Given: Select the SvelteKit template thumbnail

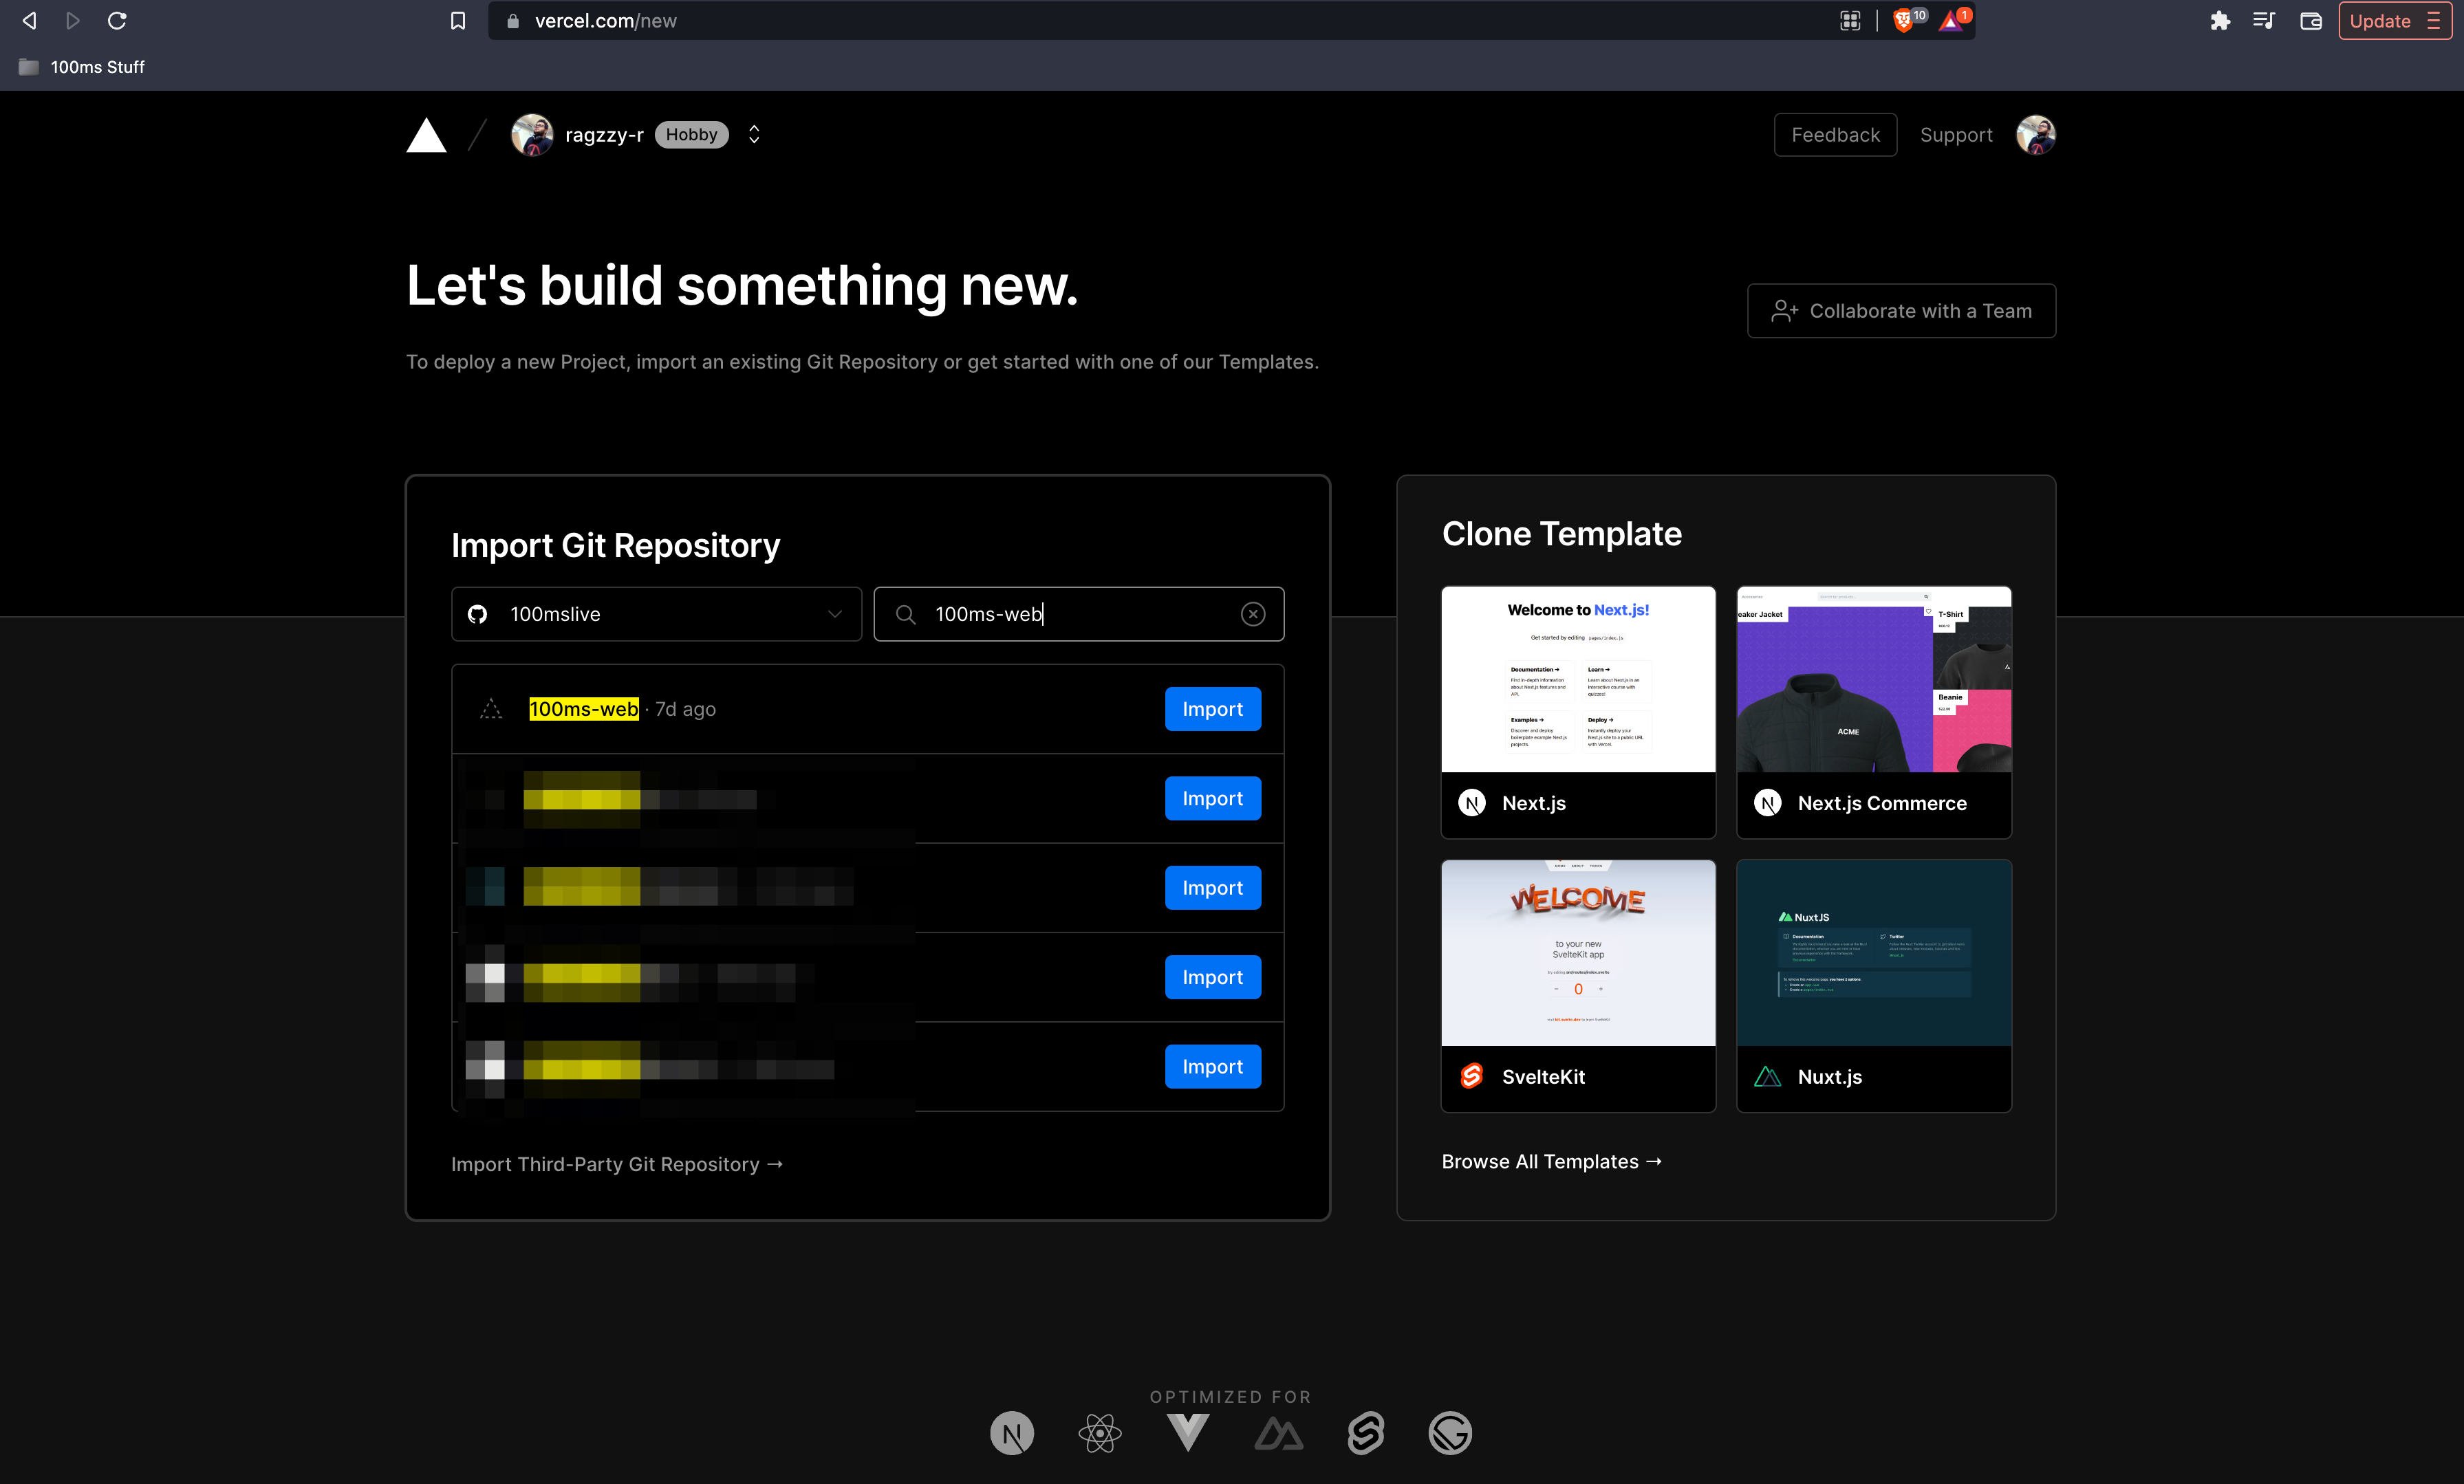Looking at the screenshot, I should pos(1578,952).
